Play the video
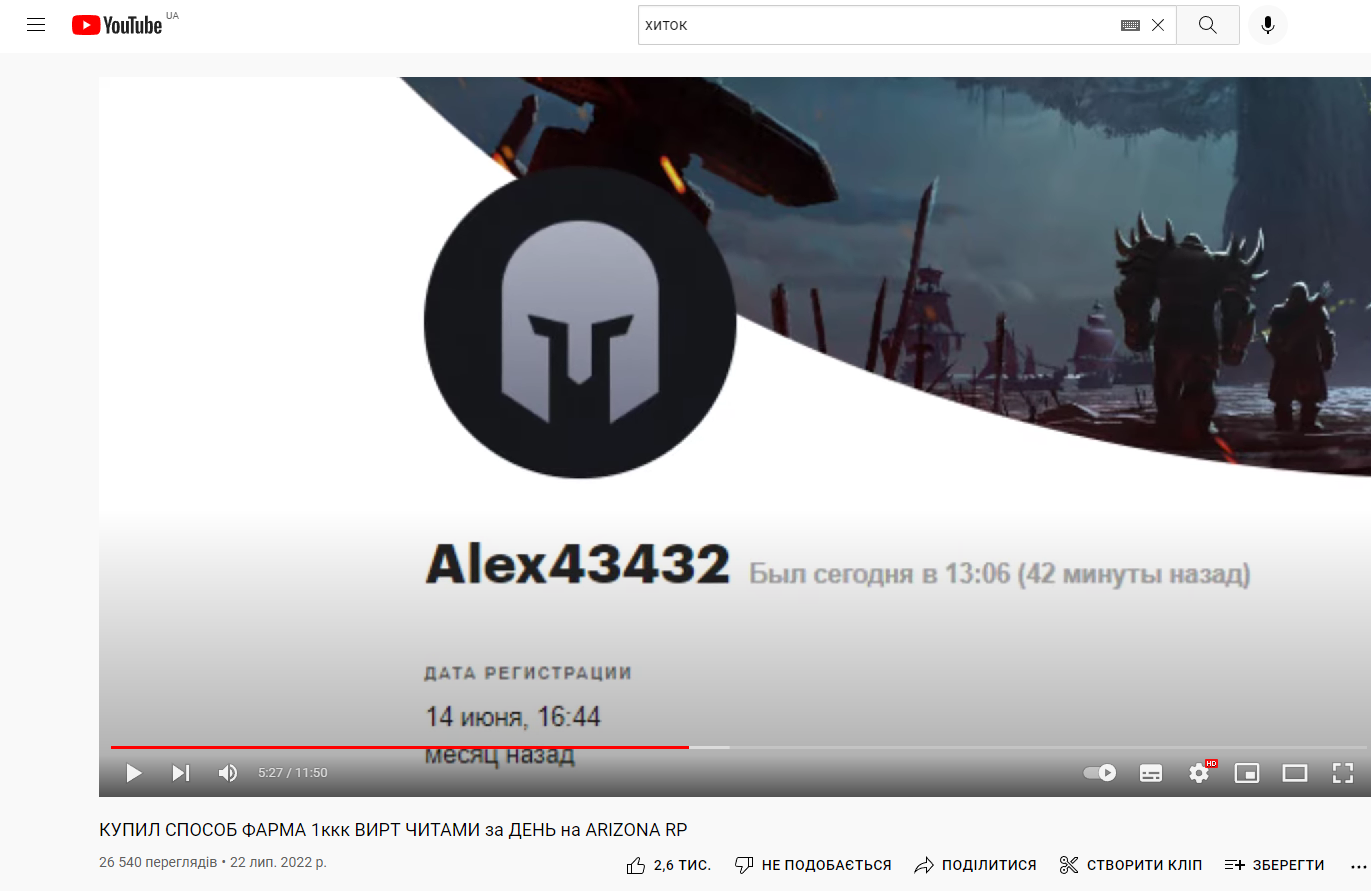 click(134, 773)
